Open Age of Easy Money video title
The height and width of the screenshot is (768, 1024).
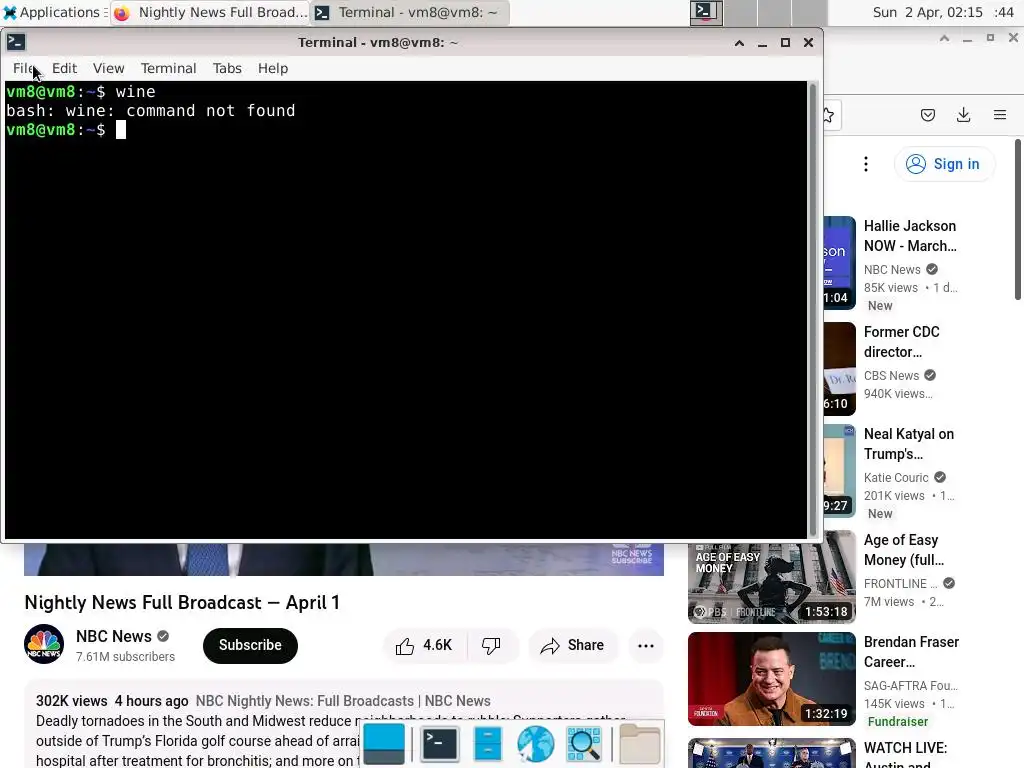(904, 550)
